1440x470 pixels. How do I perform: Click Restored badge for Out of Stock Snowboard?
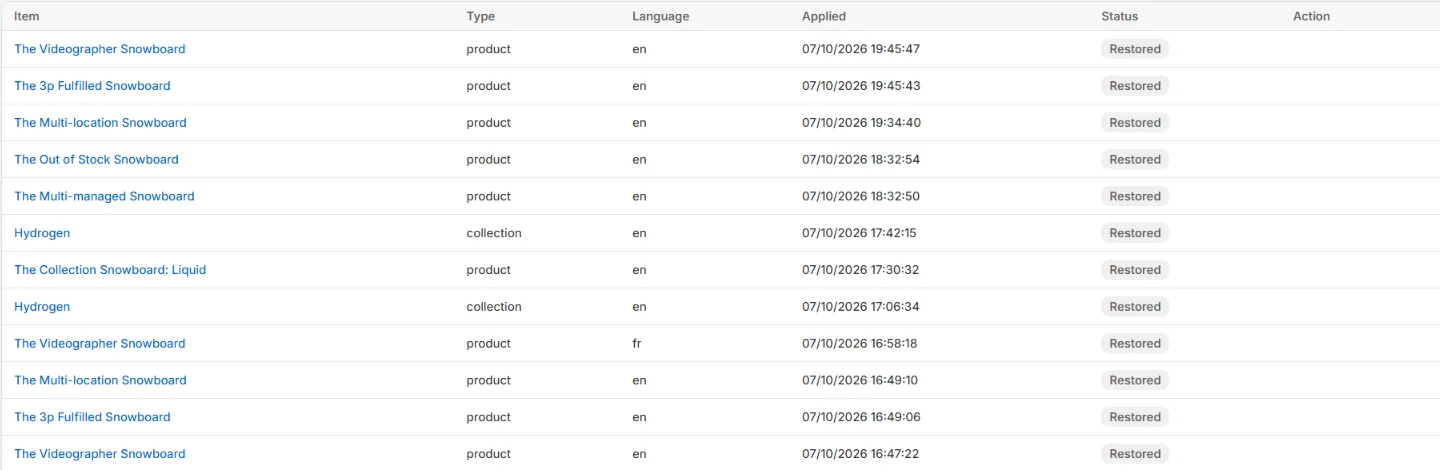pyautogui.click(x=1135, y=160)
